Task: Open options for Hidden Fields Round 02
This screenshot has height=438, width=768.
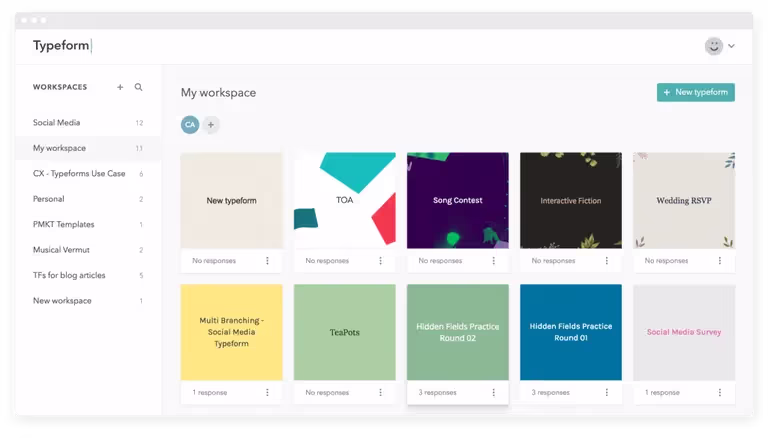Action: 494,392
